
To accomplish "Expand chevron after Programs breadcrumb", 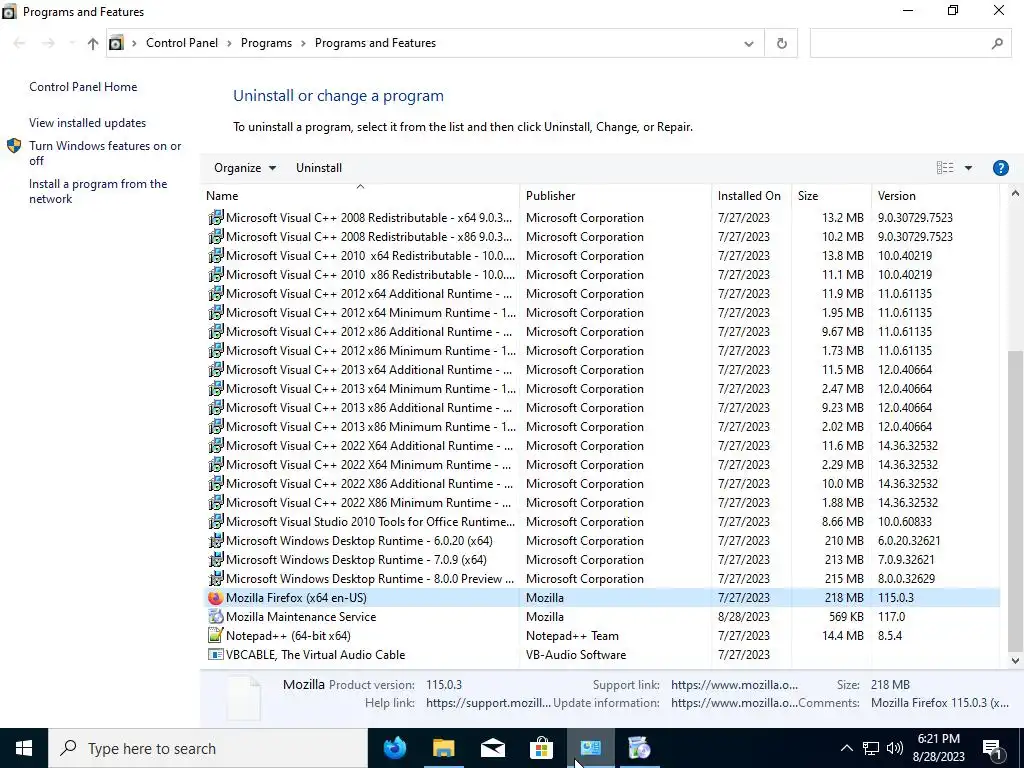I will pyautogui.click(x=304, y=43).
